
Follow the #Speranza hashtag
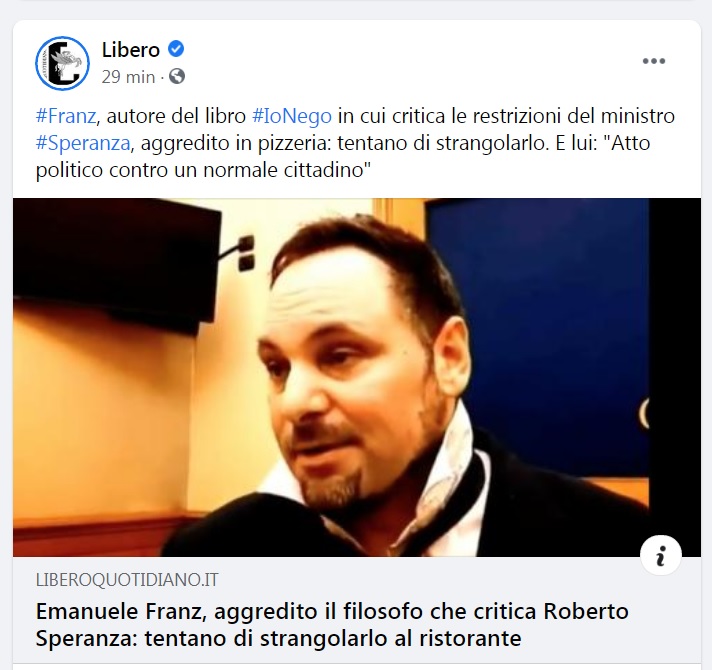pyautogui.click(x=83, y=143)
